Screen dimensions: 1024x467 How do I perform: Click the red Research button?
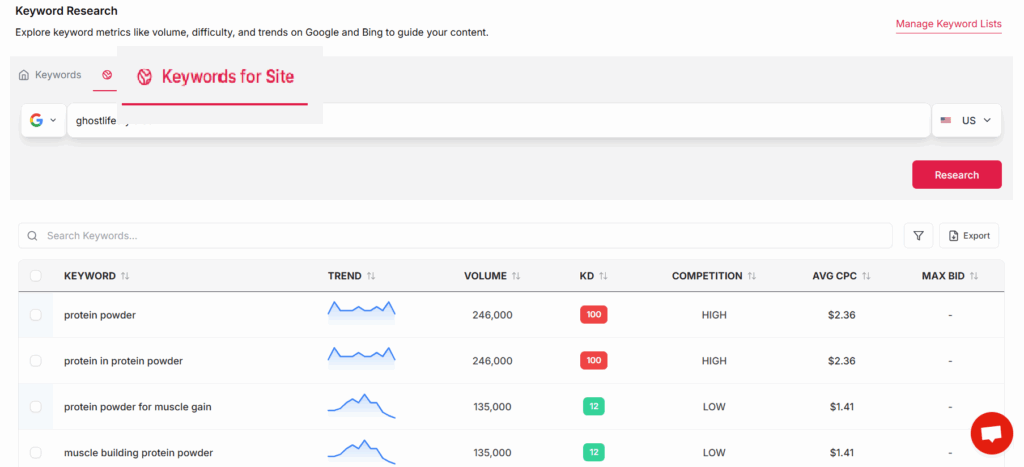click(957, 174)
